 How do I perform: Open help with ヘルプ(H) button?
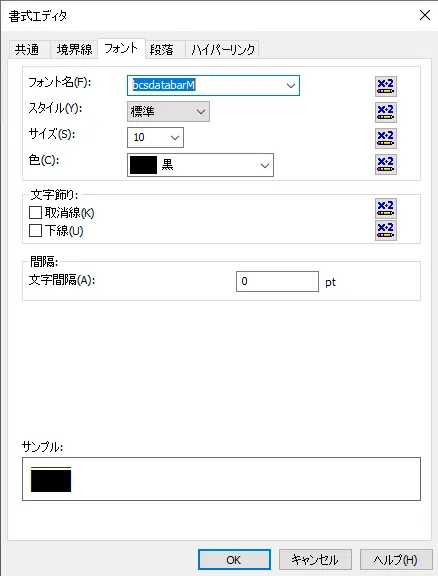(396, 560)
